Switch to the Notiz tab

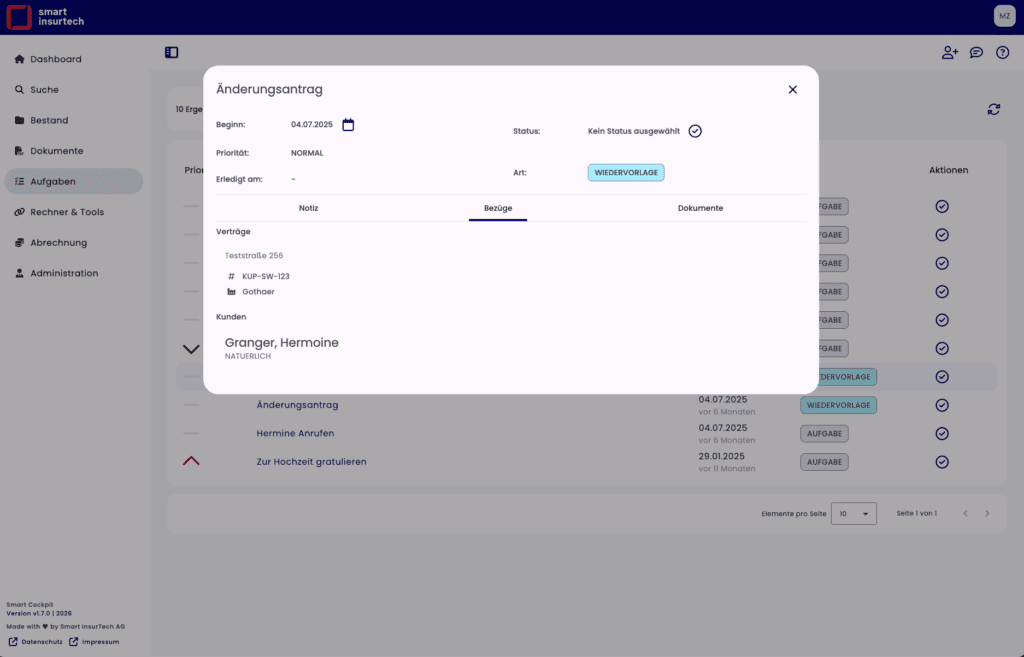pyautogui.click(x=308, y=208)
